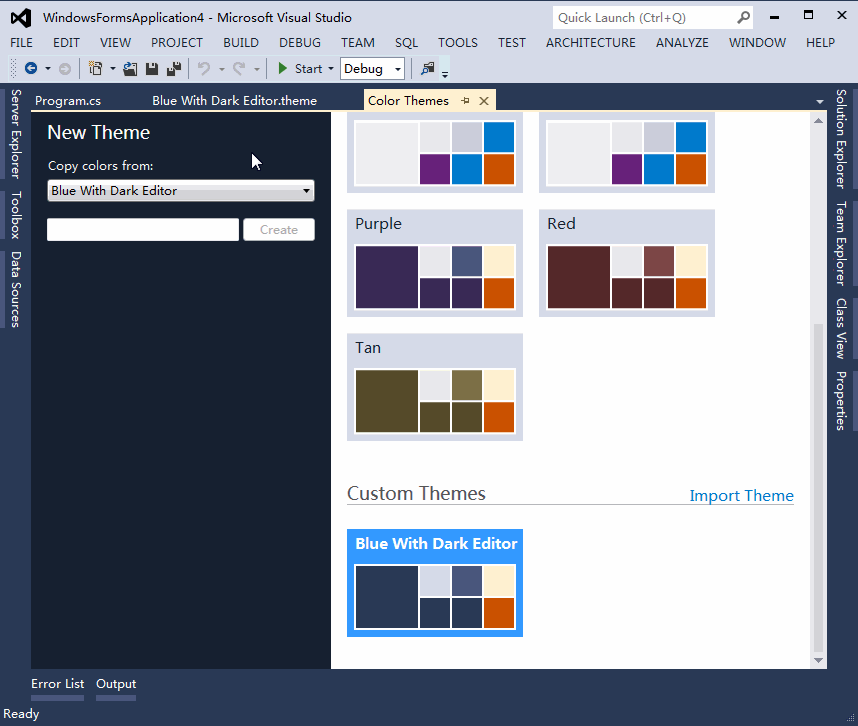Image resolution: width=858 pixels, height=726 pixels.
Task: Open the ARCHITECTURE menu
Action: point(591,43)
